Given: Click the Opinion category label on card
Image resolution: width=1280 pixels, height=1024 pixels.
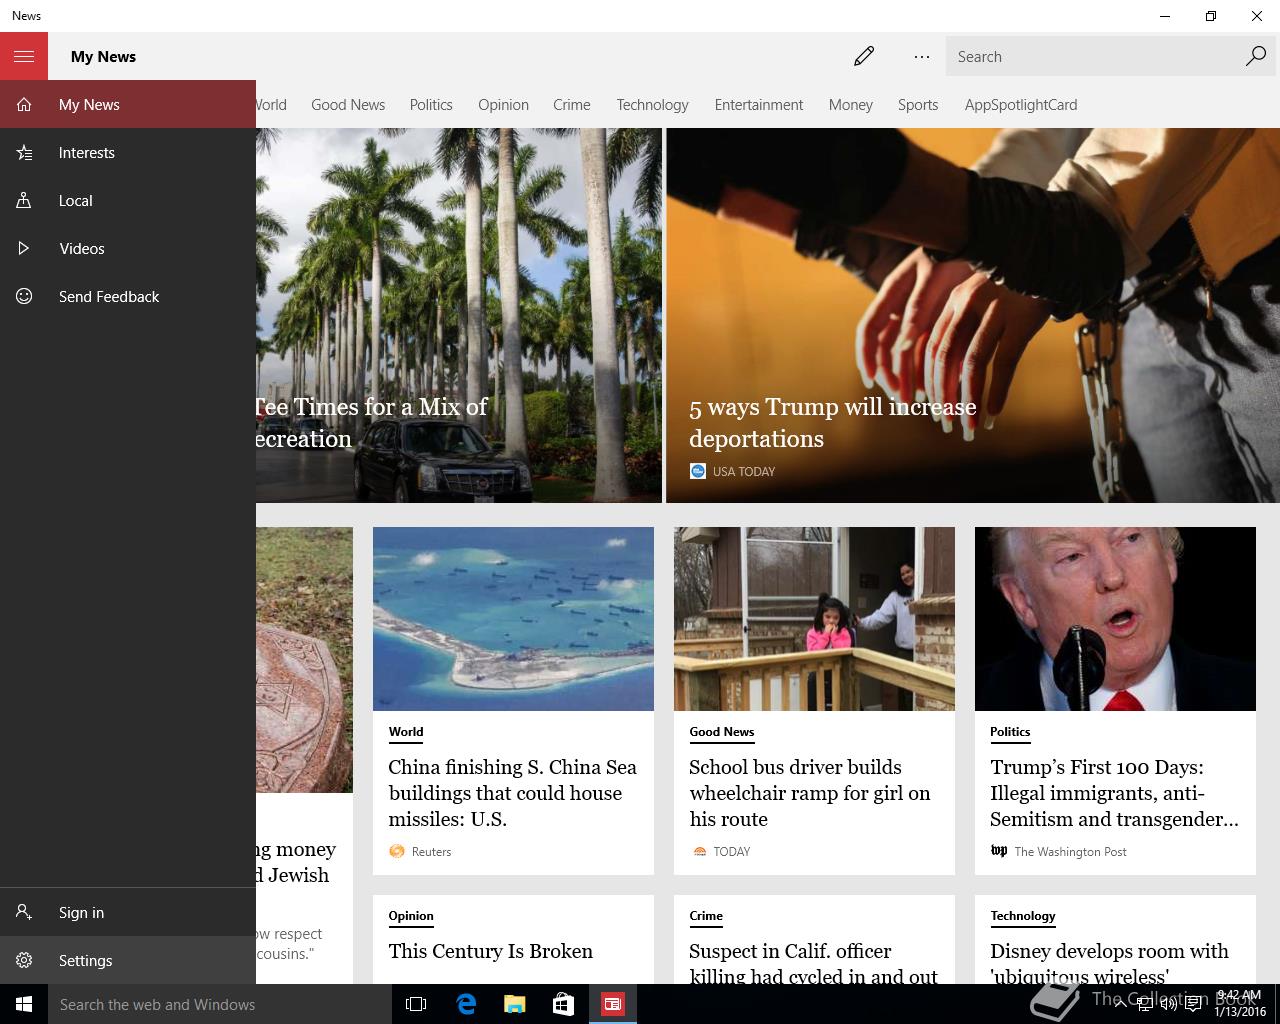Looking at the screenshot, I should point(411,916).
